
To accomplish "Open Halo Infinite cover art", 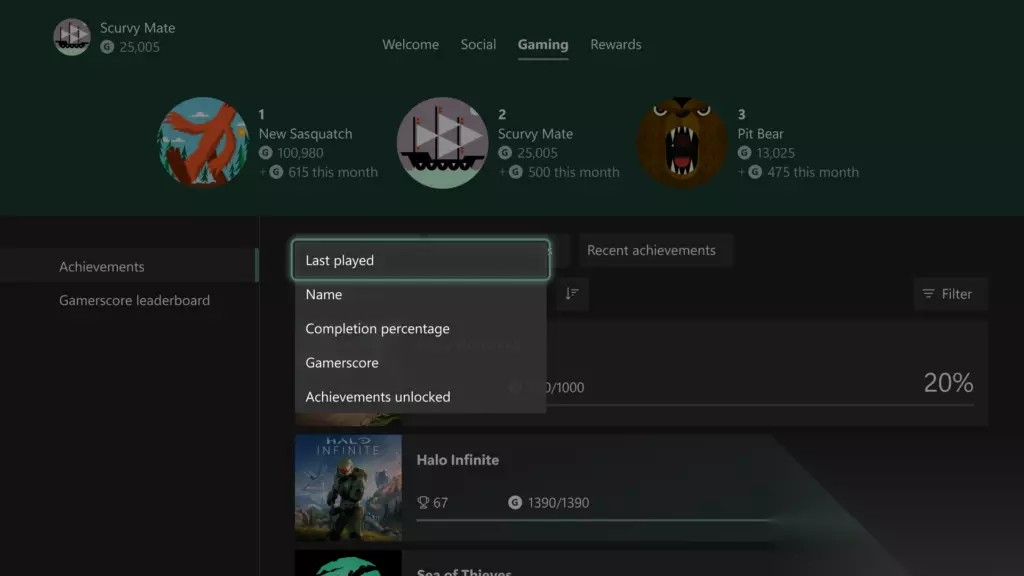I will click(x=348, y=488).
